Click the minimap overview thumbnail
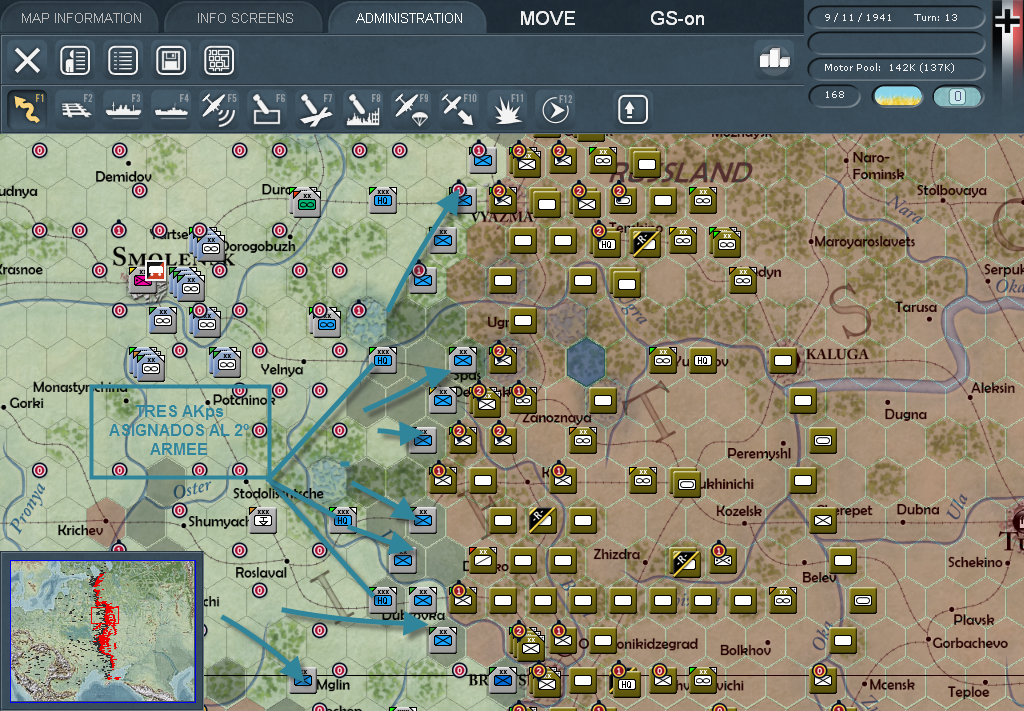 (103, 631)
